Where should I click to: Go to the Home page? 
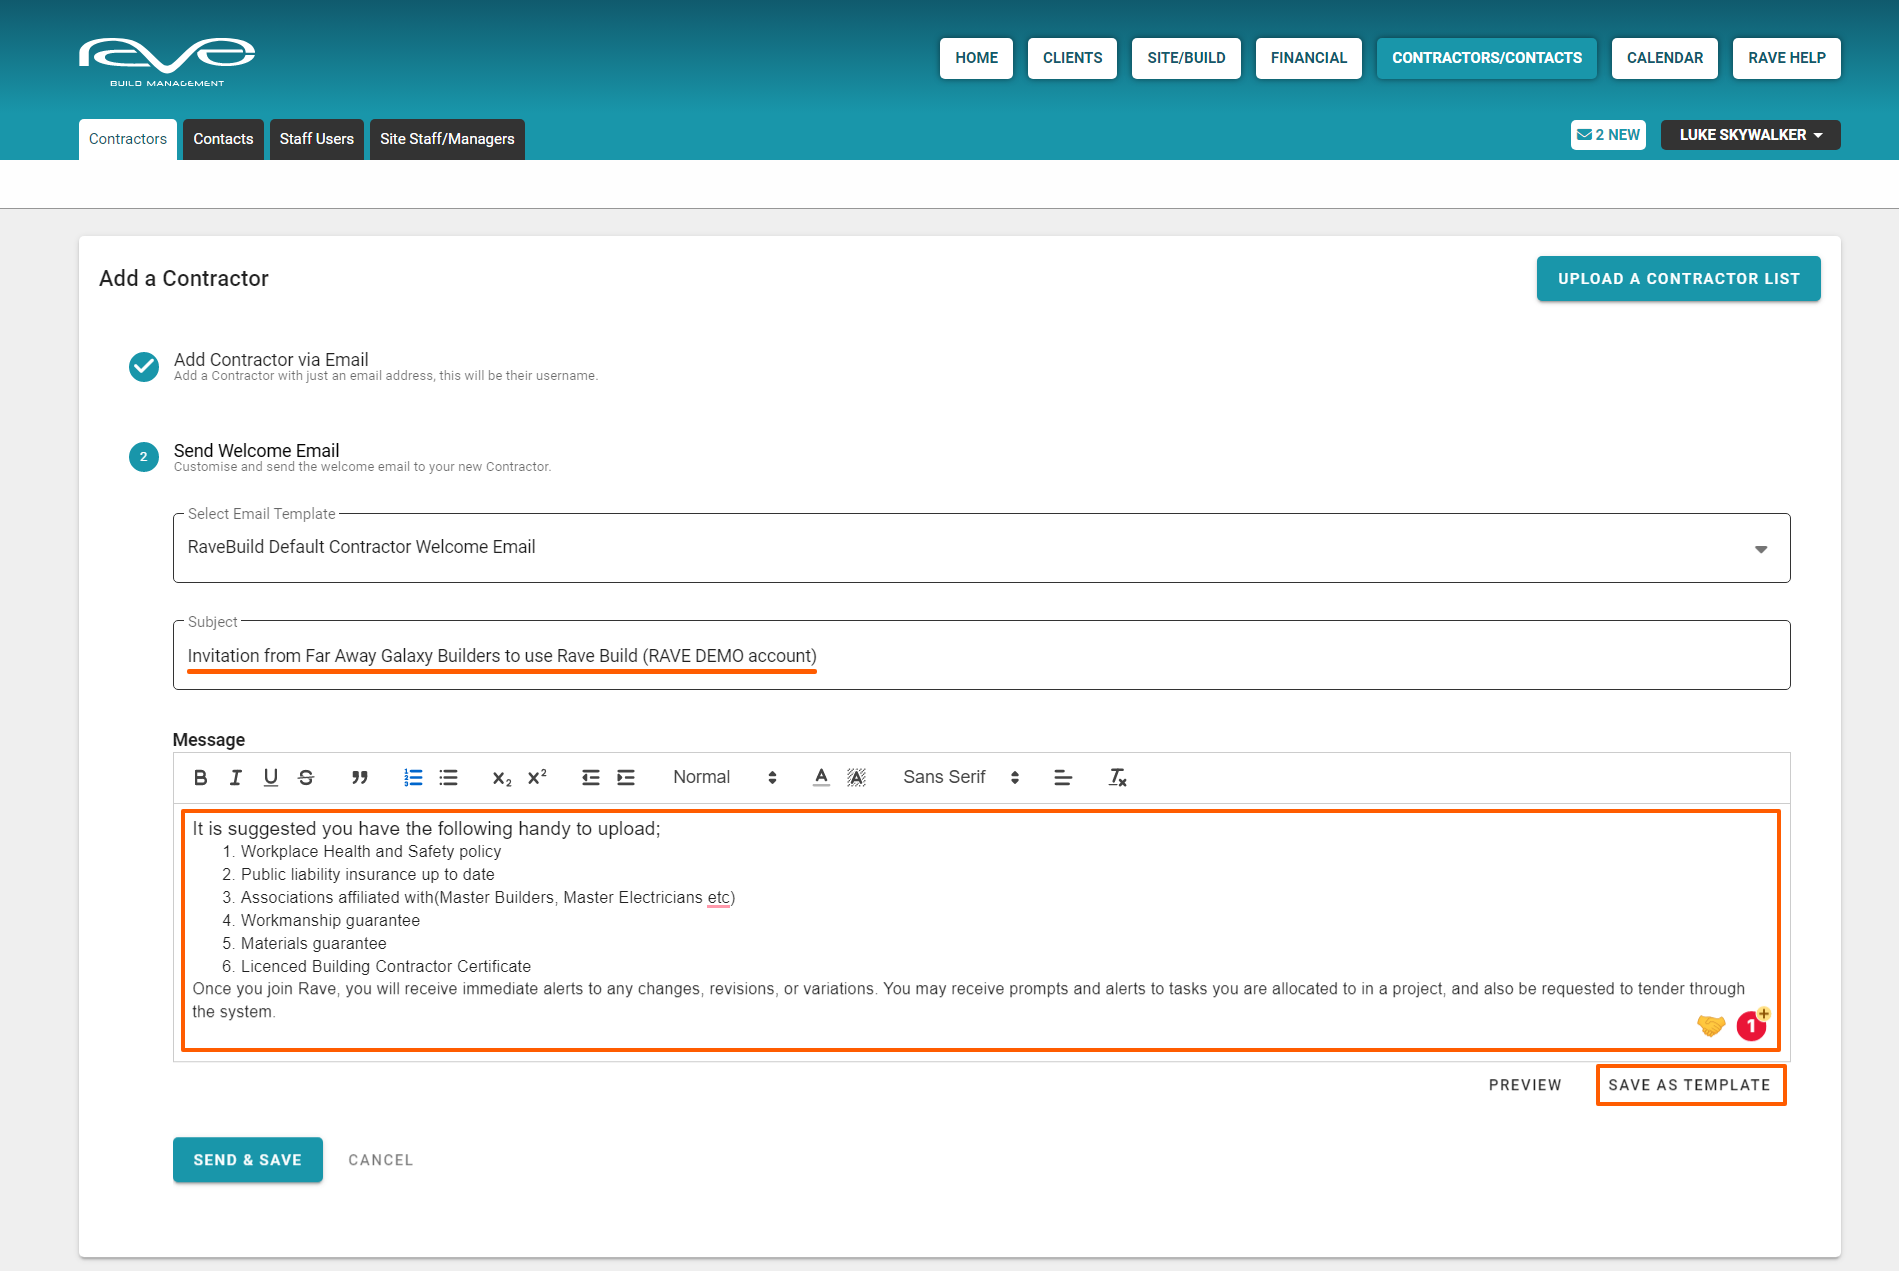pos(977,58)
